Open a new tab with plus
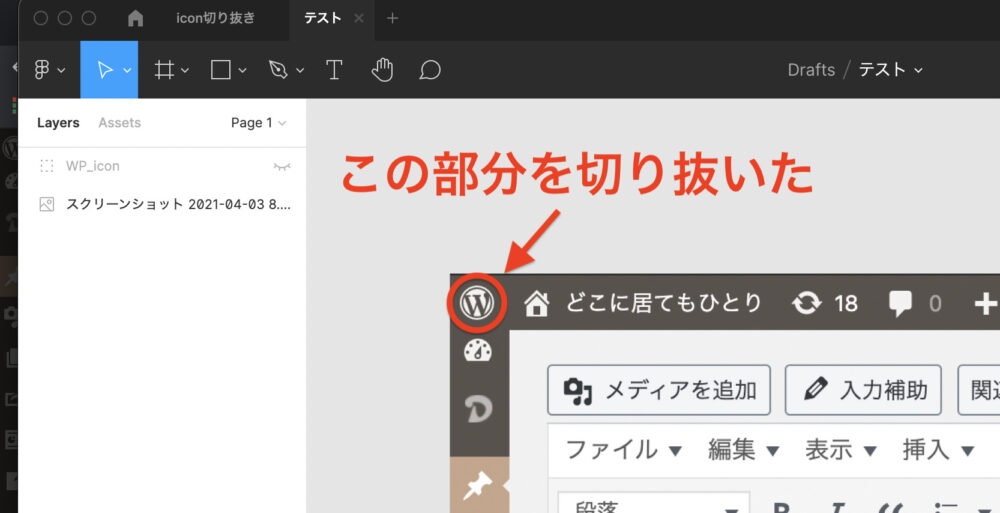This screenshot has width=1000, height=513. pyautogui.click(x=393, y=18)
